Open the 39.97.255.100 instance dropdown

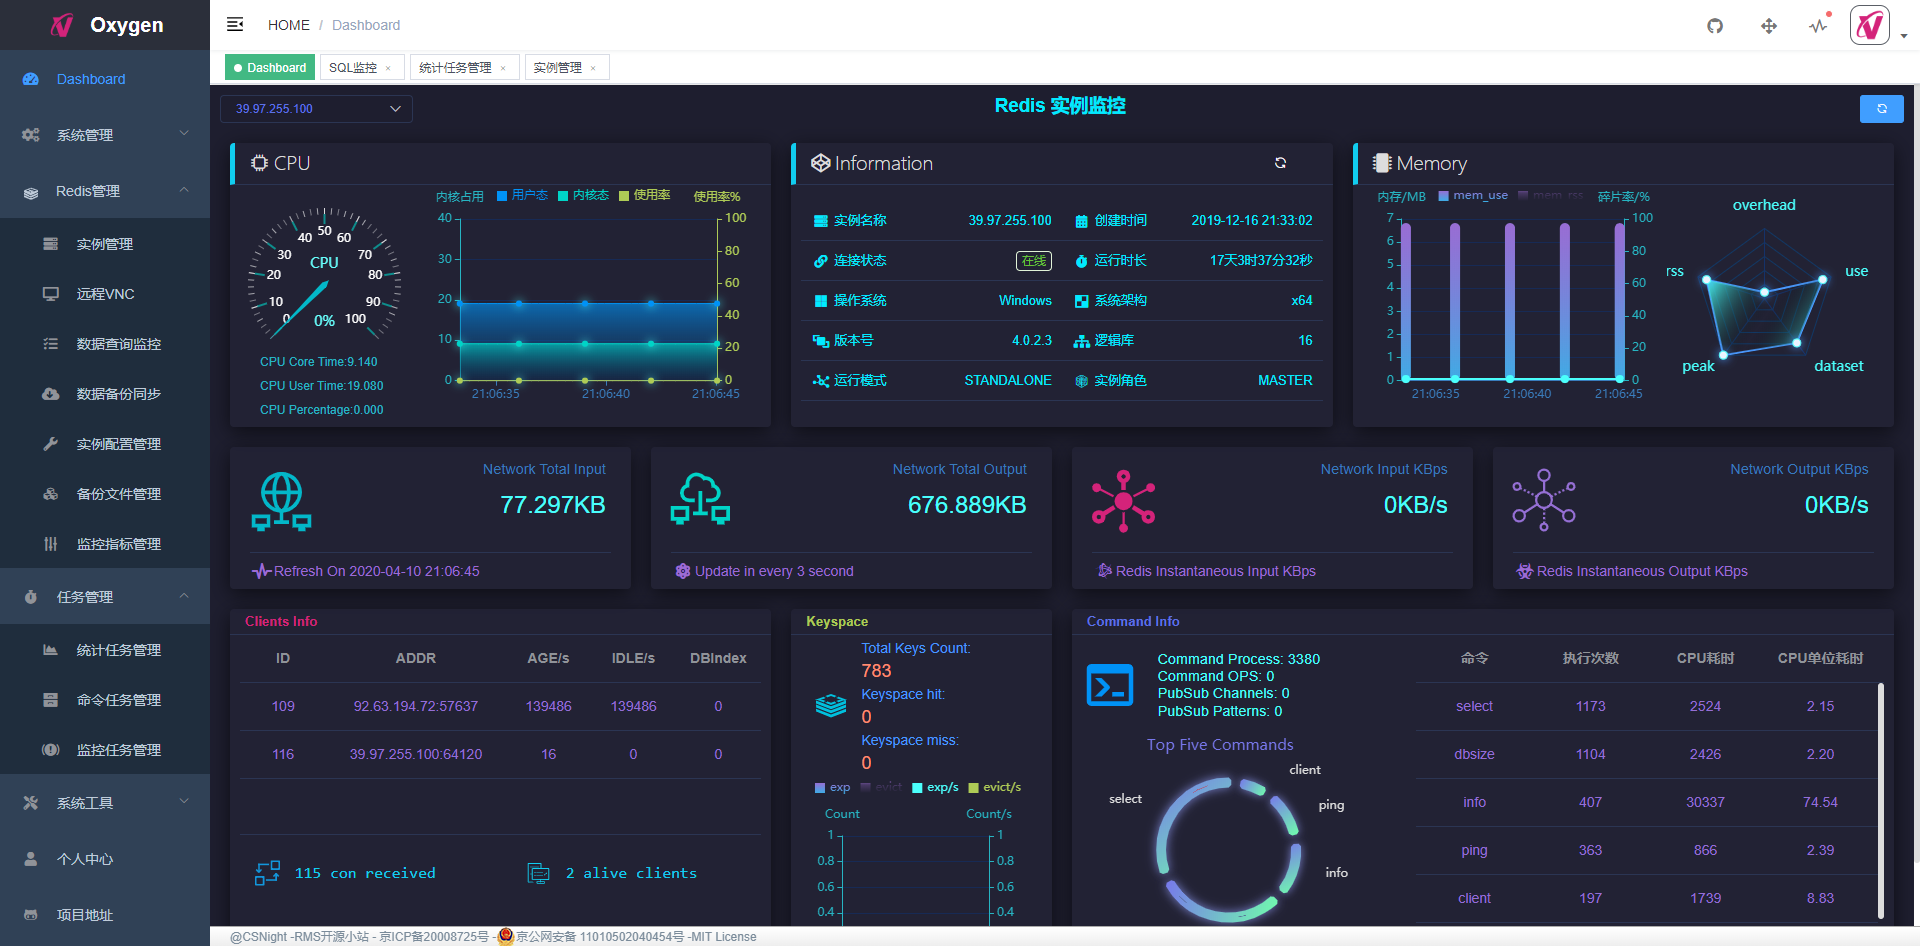click(x=316, y=109)
